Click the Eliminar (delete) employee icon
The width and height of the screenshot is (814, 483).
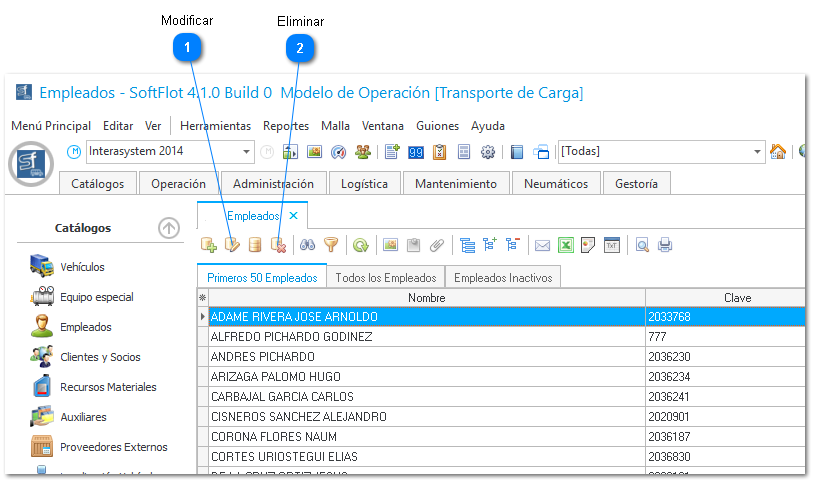coord(278,244)
